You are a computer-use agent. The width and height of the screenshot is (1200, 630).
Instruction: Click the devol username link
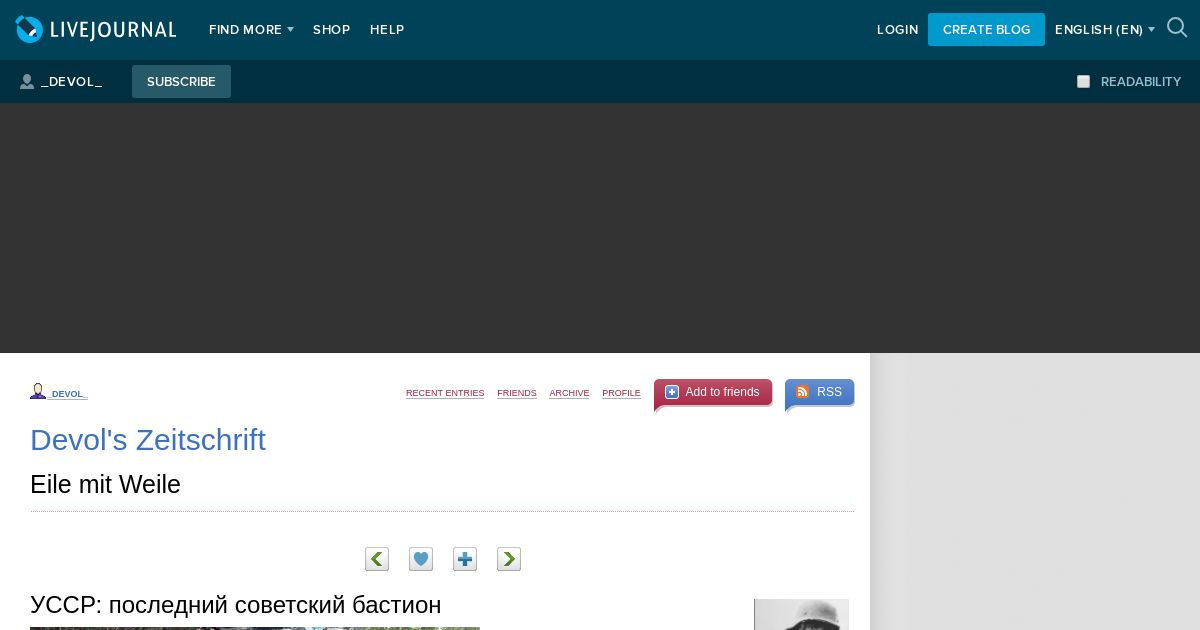68,394
